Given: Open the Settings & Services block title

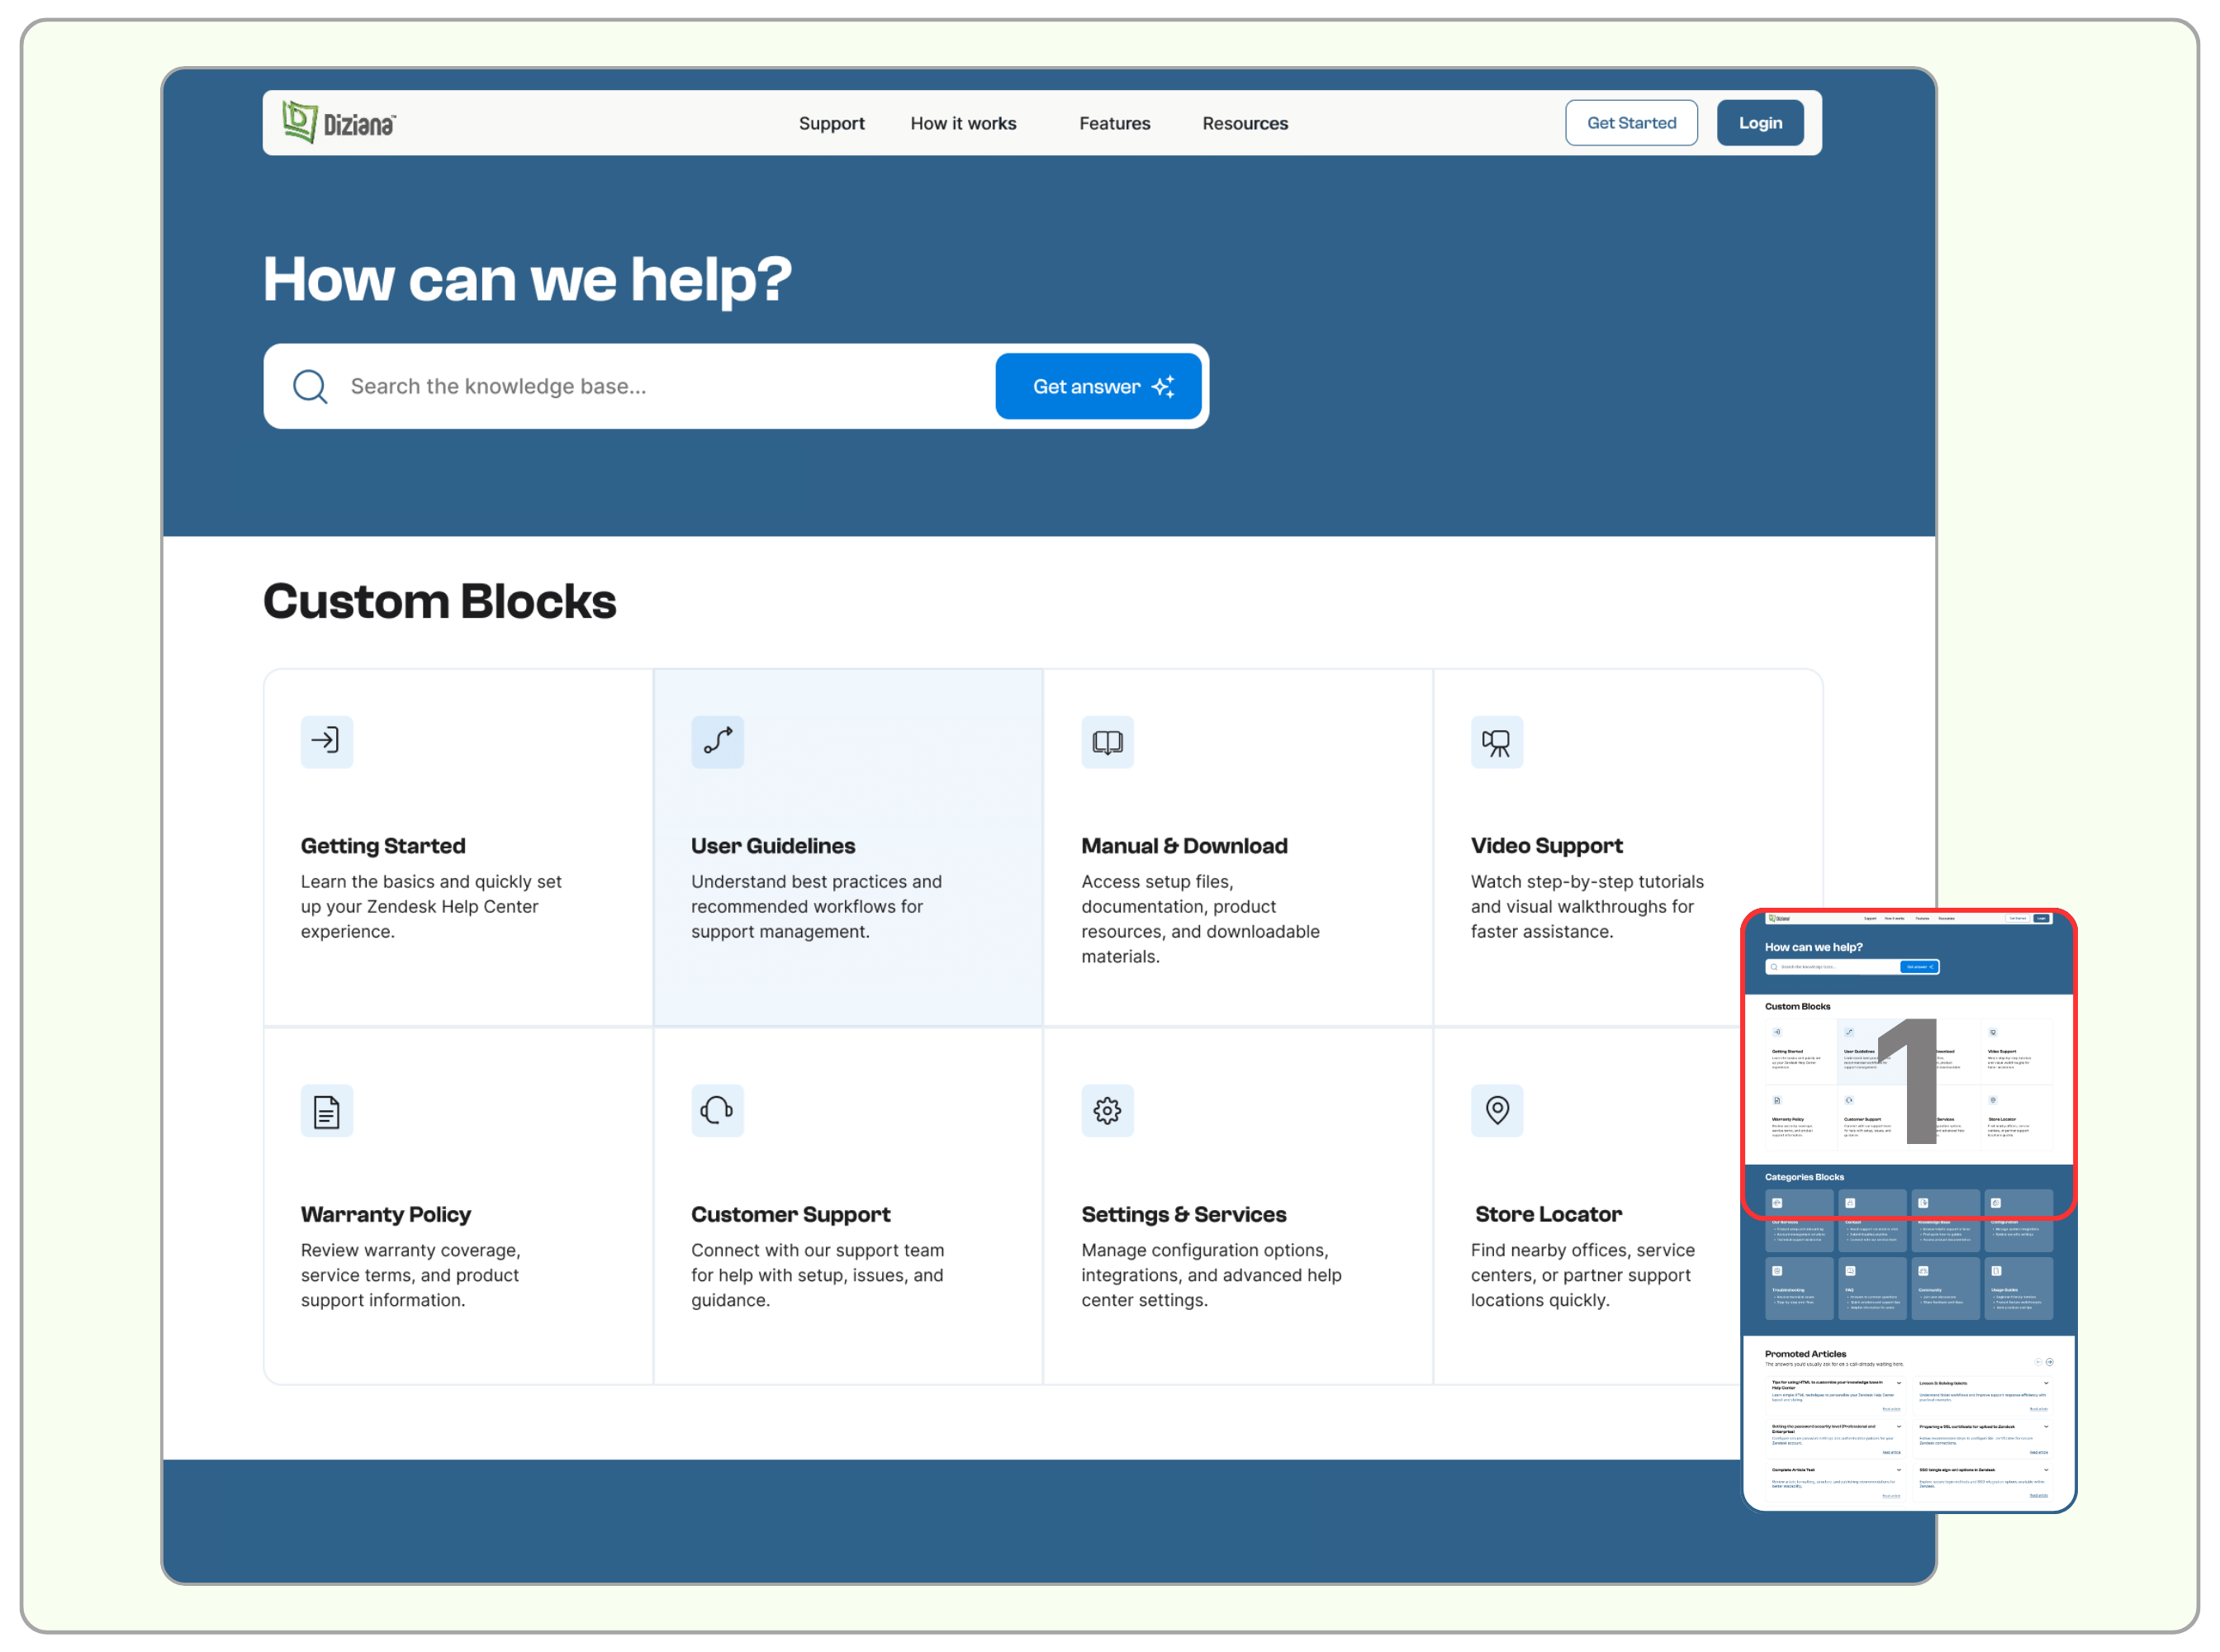Looking at the screenshot, I should click(1184, 1214).
